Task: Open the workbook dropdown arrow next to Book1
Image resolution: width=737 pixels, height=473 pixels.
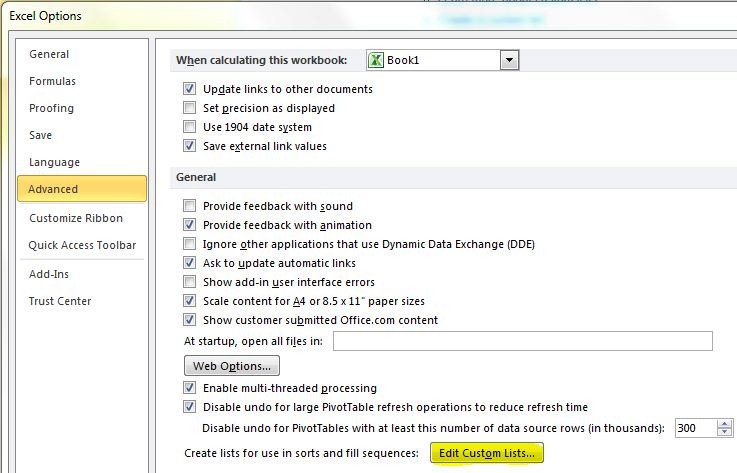Action: pos(510,60)
